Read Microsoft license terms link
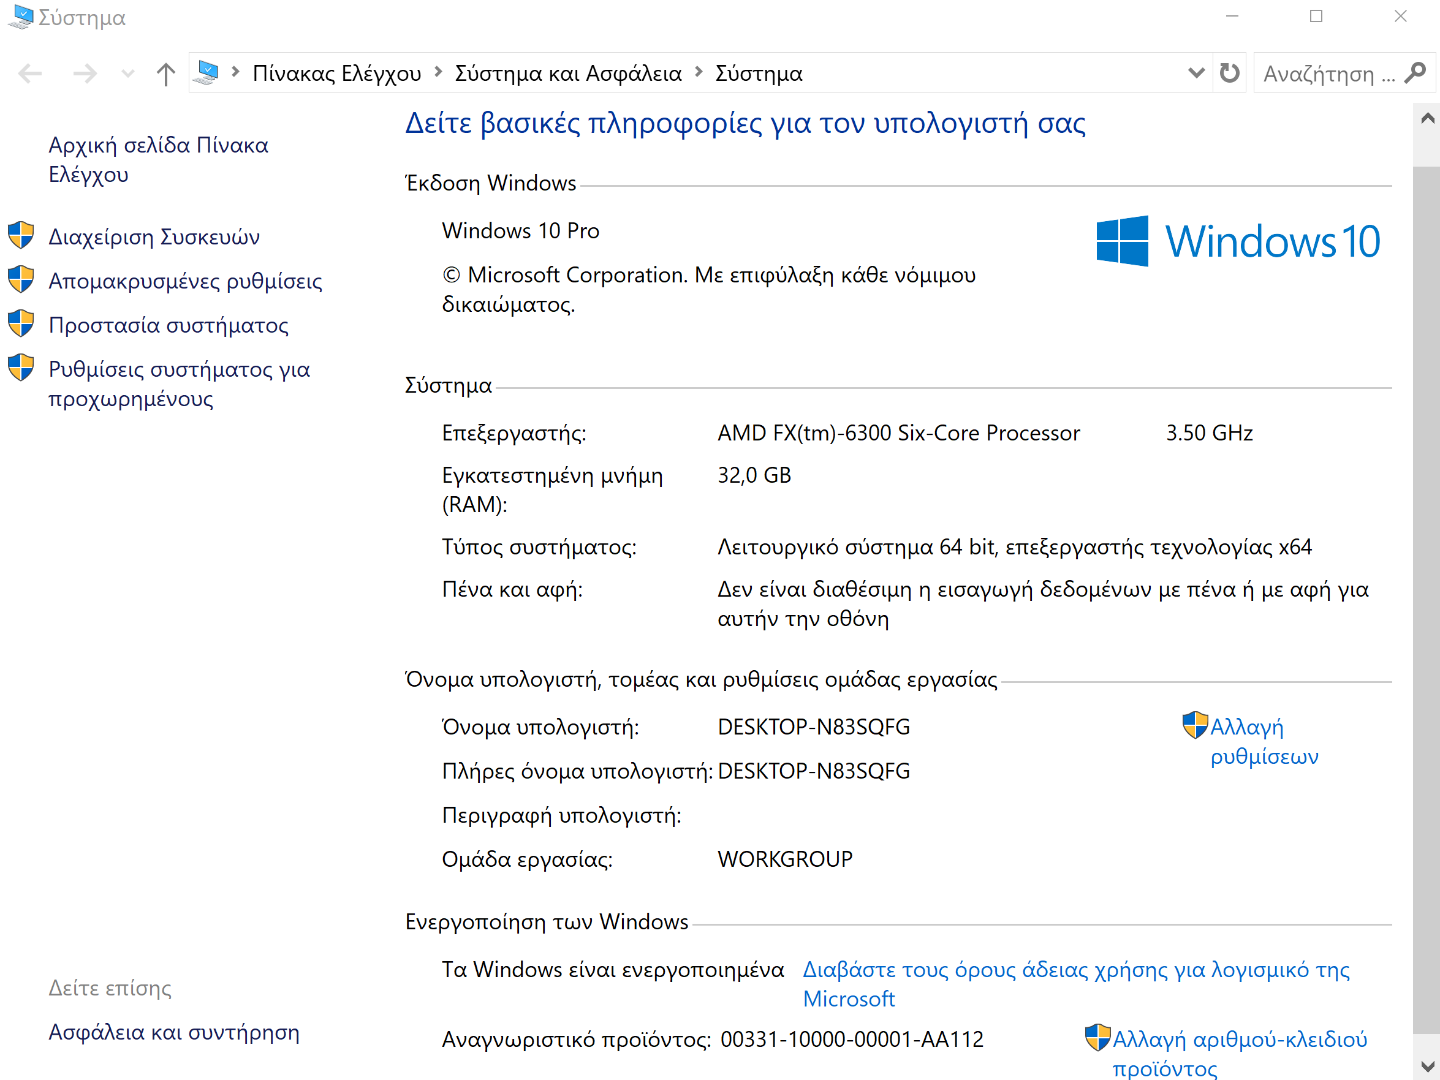This screenshot has width=1440, height=1080. point(1076,984)
